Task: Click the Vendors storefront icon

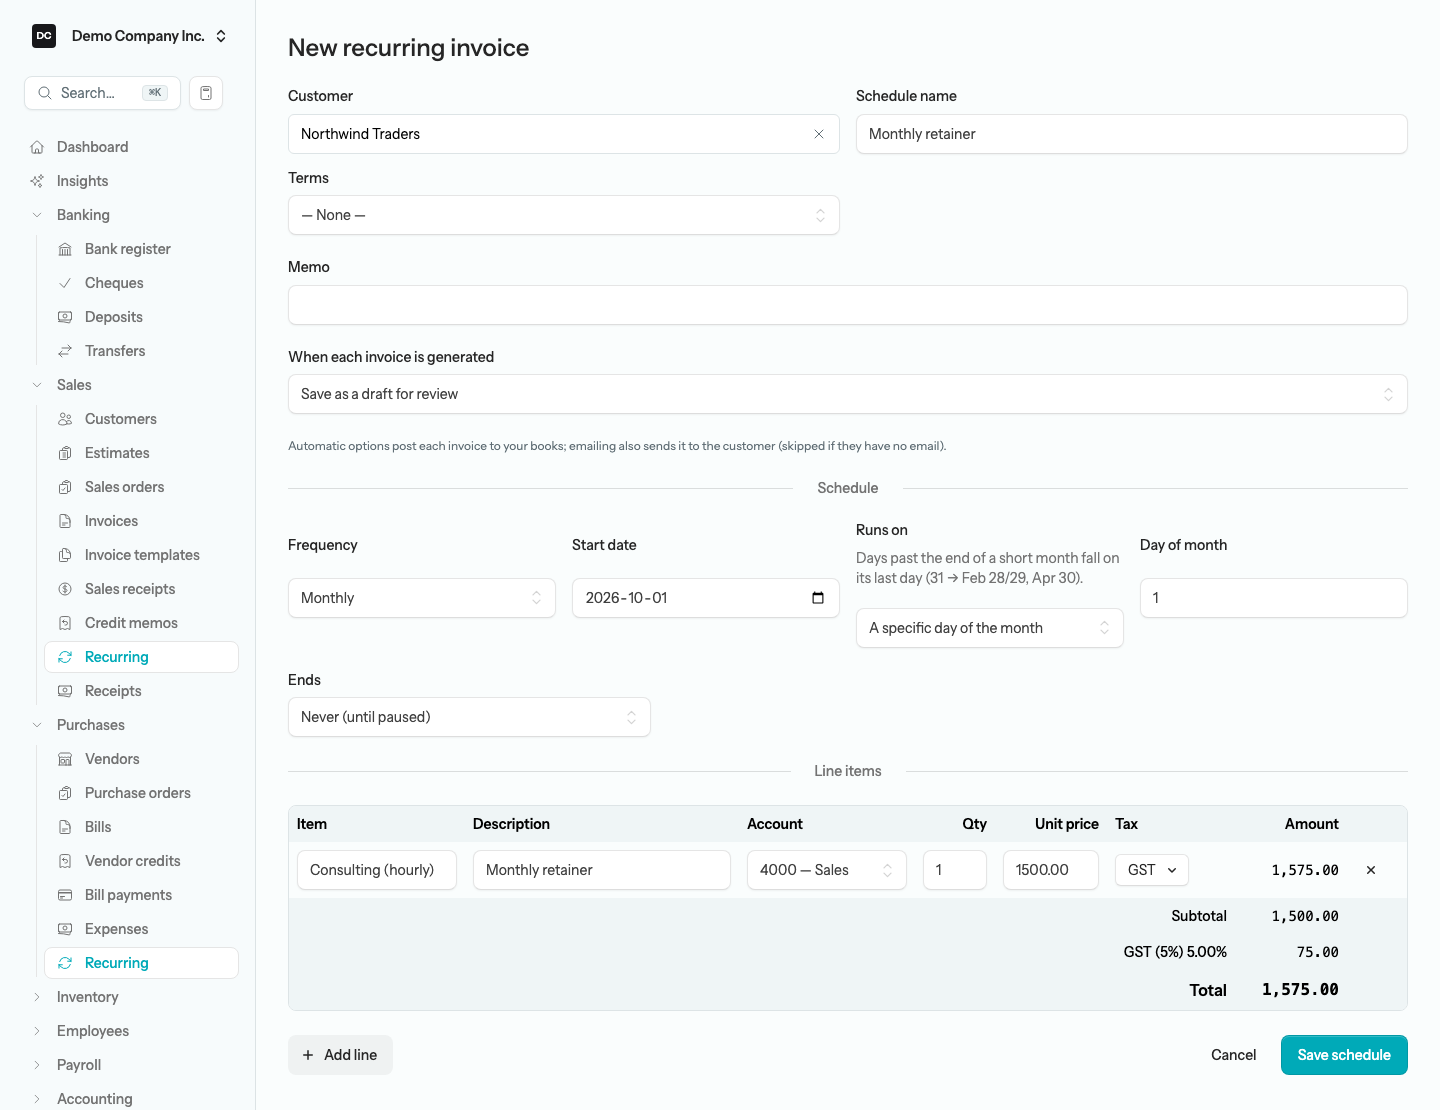Action: 65,759
